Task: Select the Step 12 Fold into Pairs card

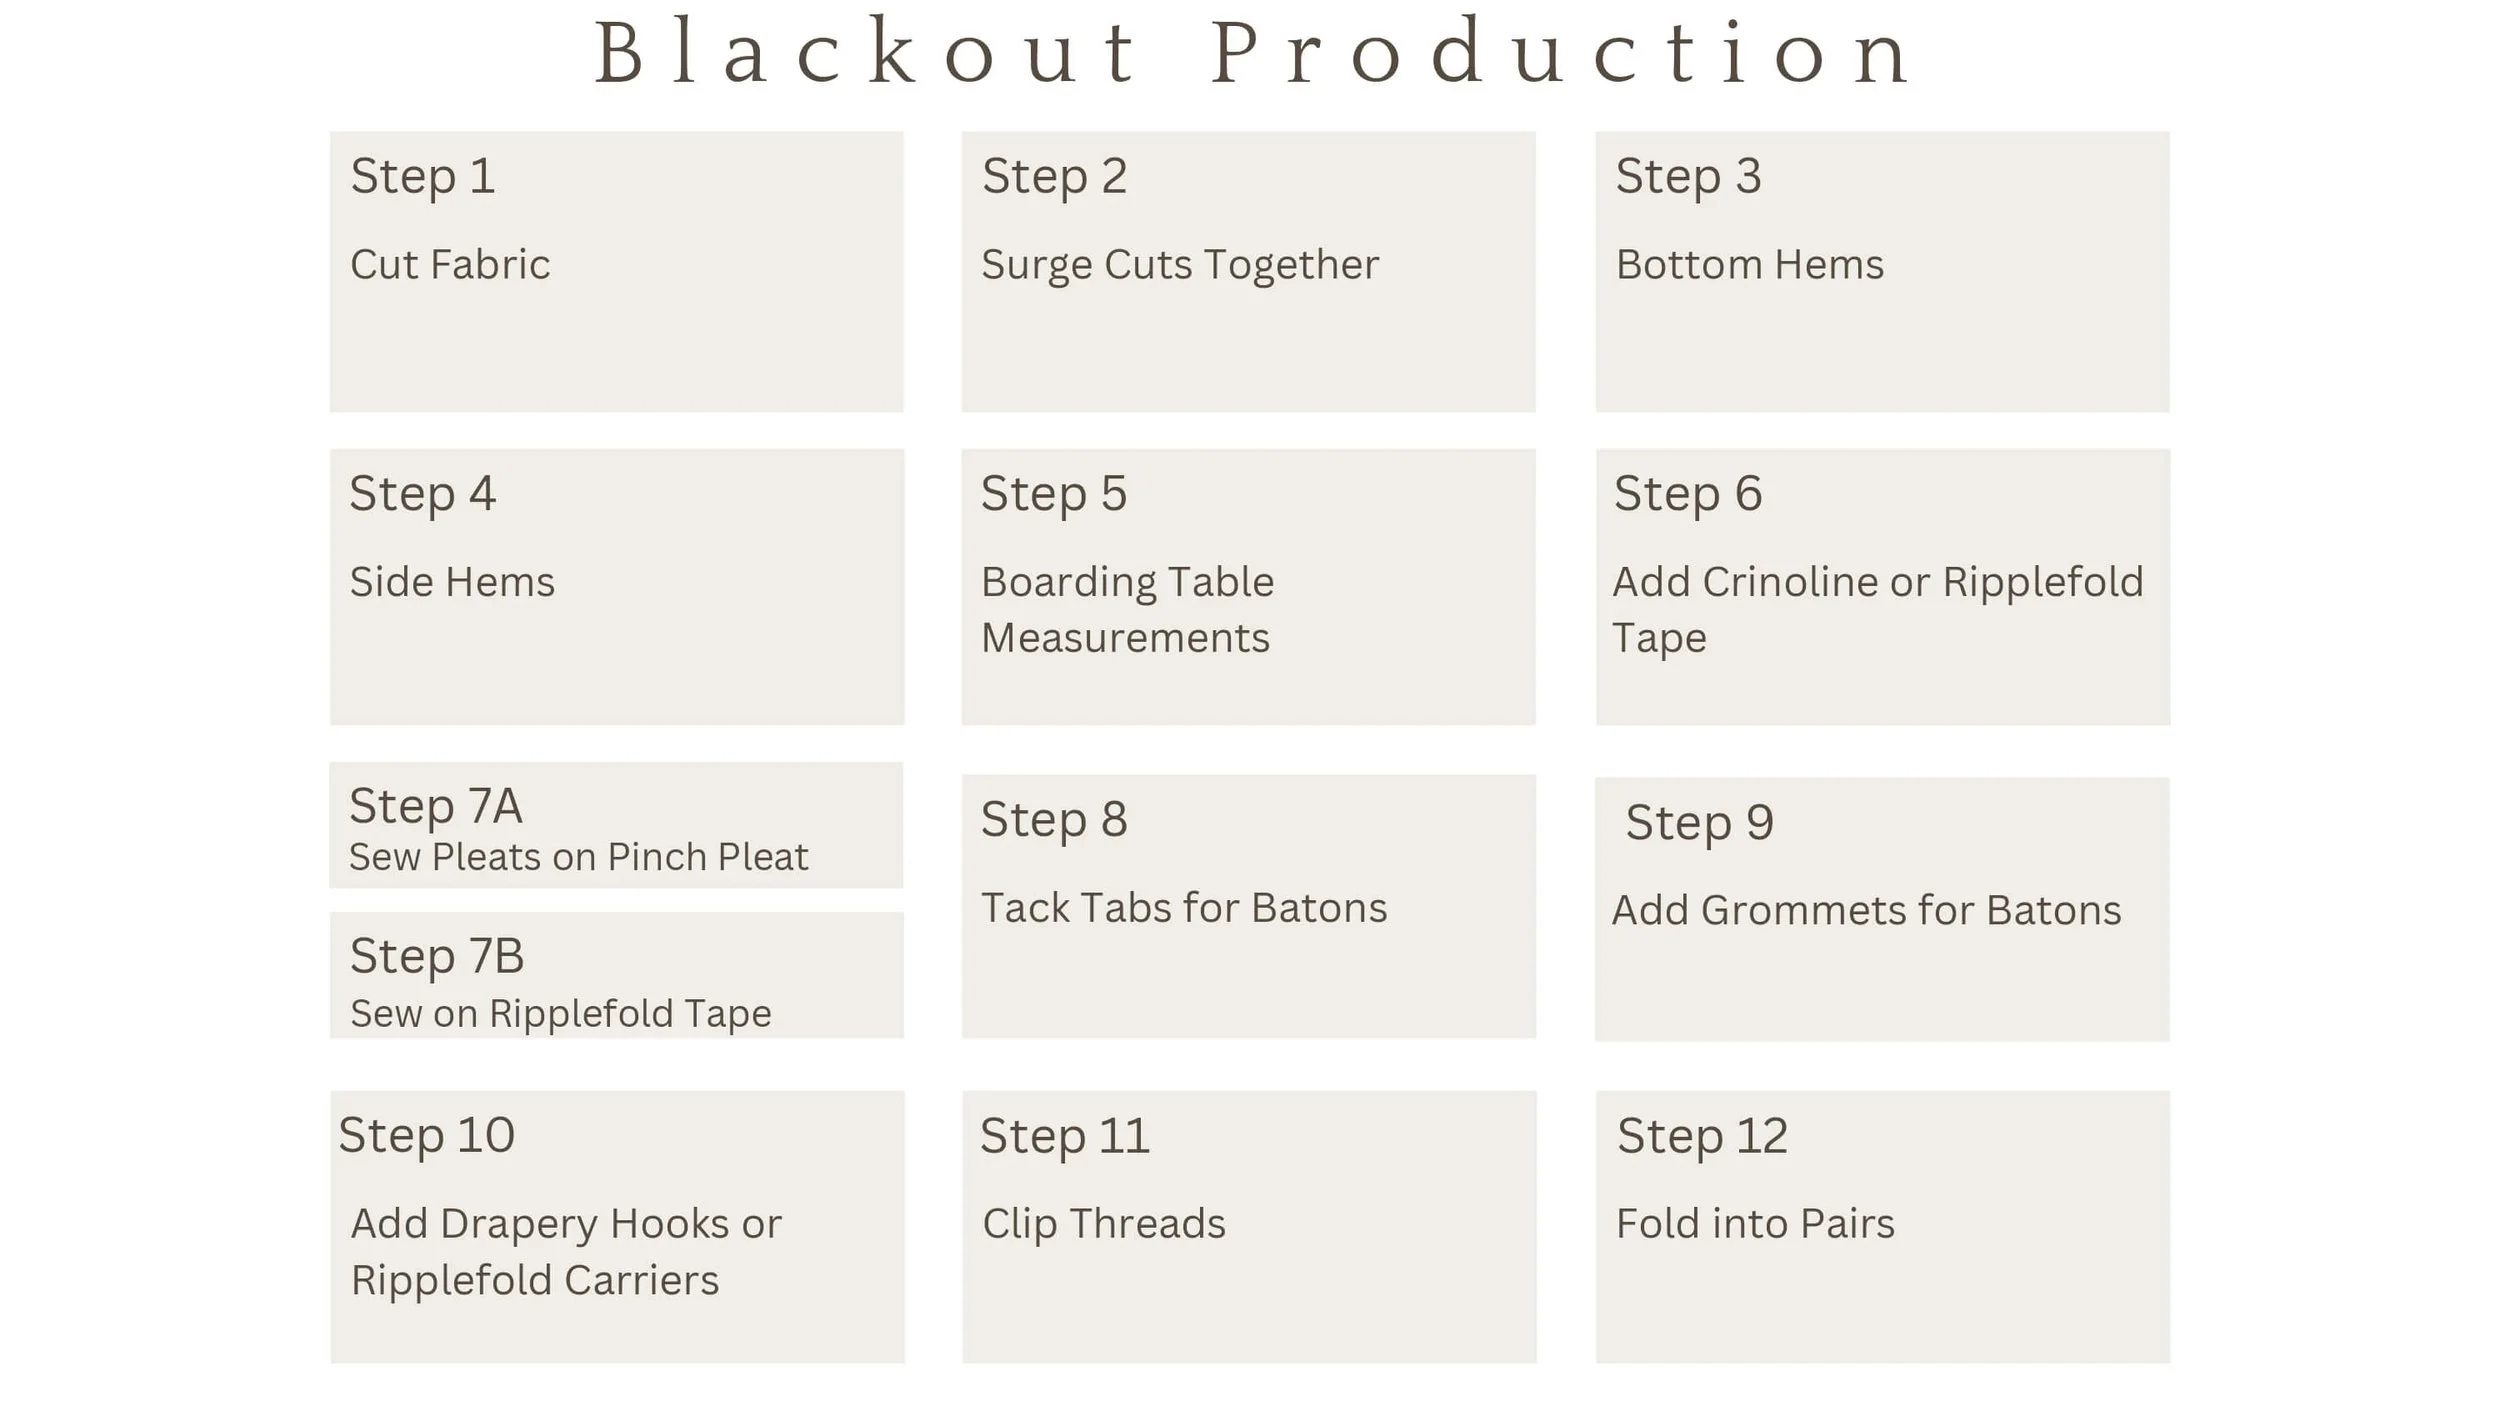Action: pos(1883,1227)
